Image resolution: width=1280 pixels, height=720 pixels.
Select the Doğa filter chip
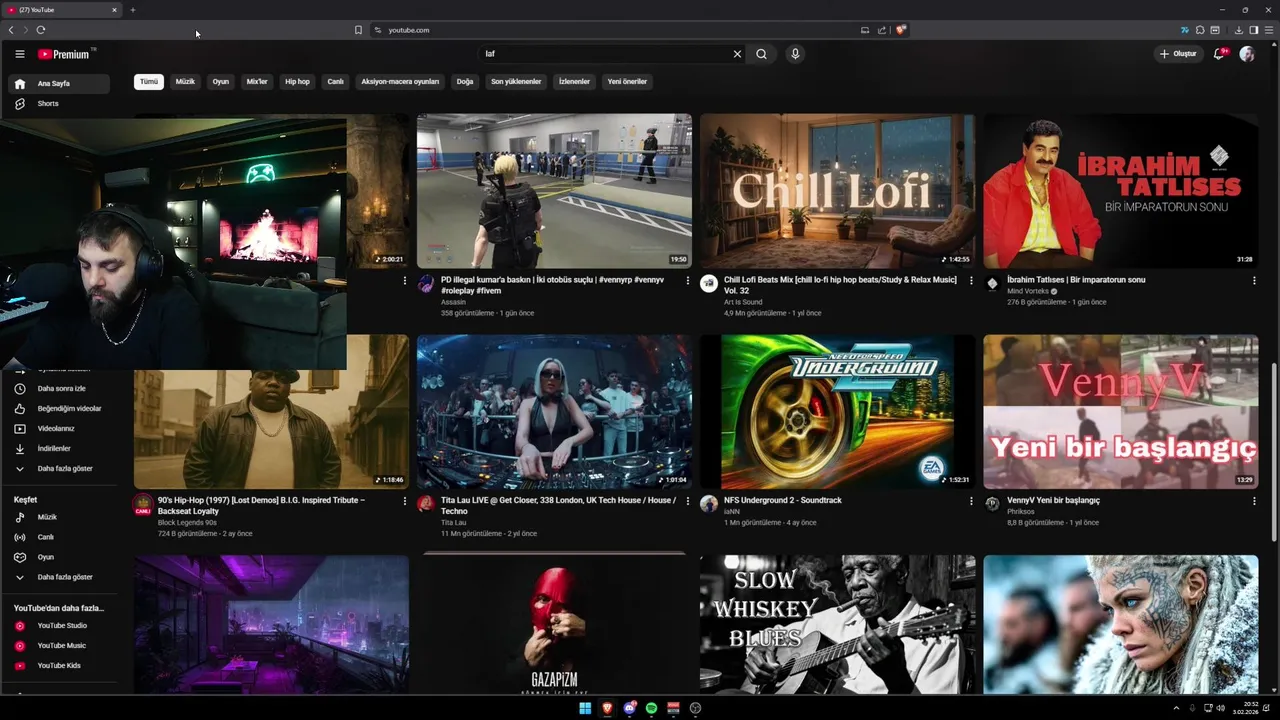465,82
